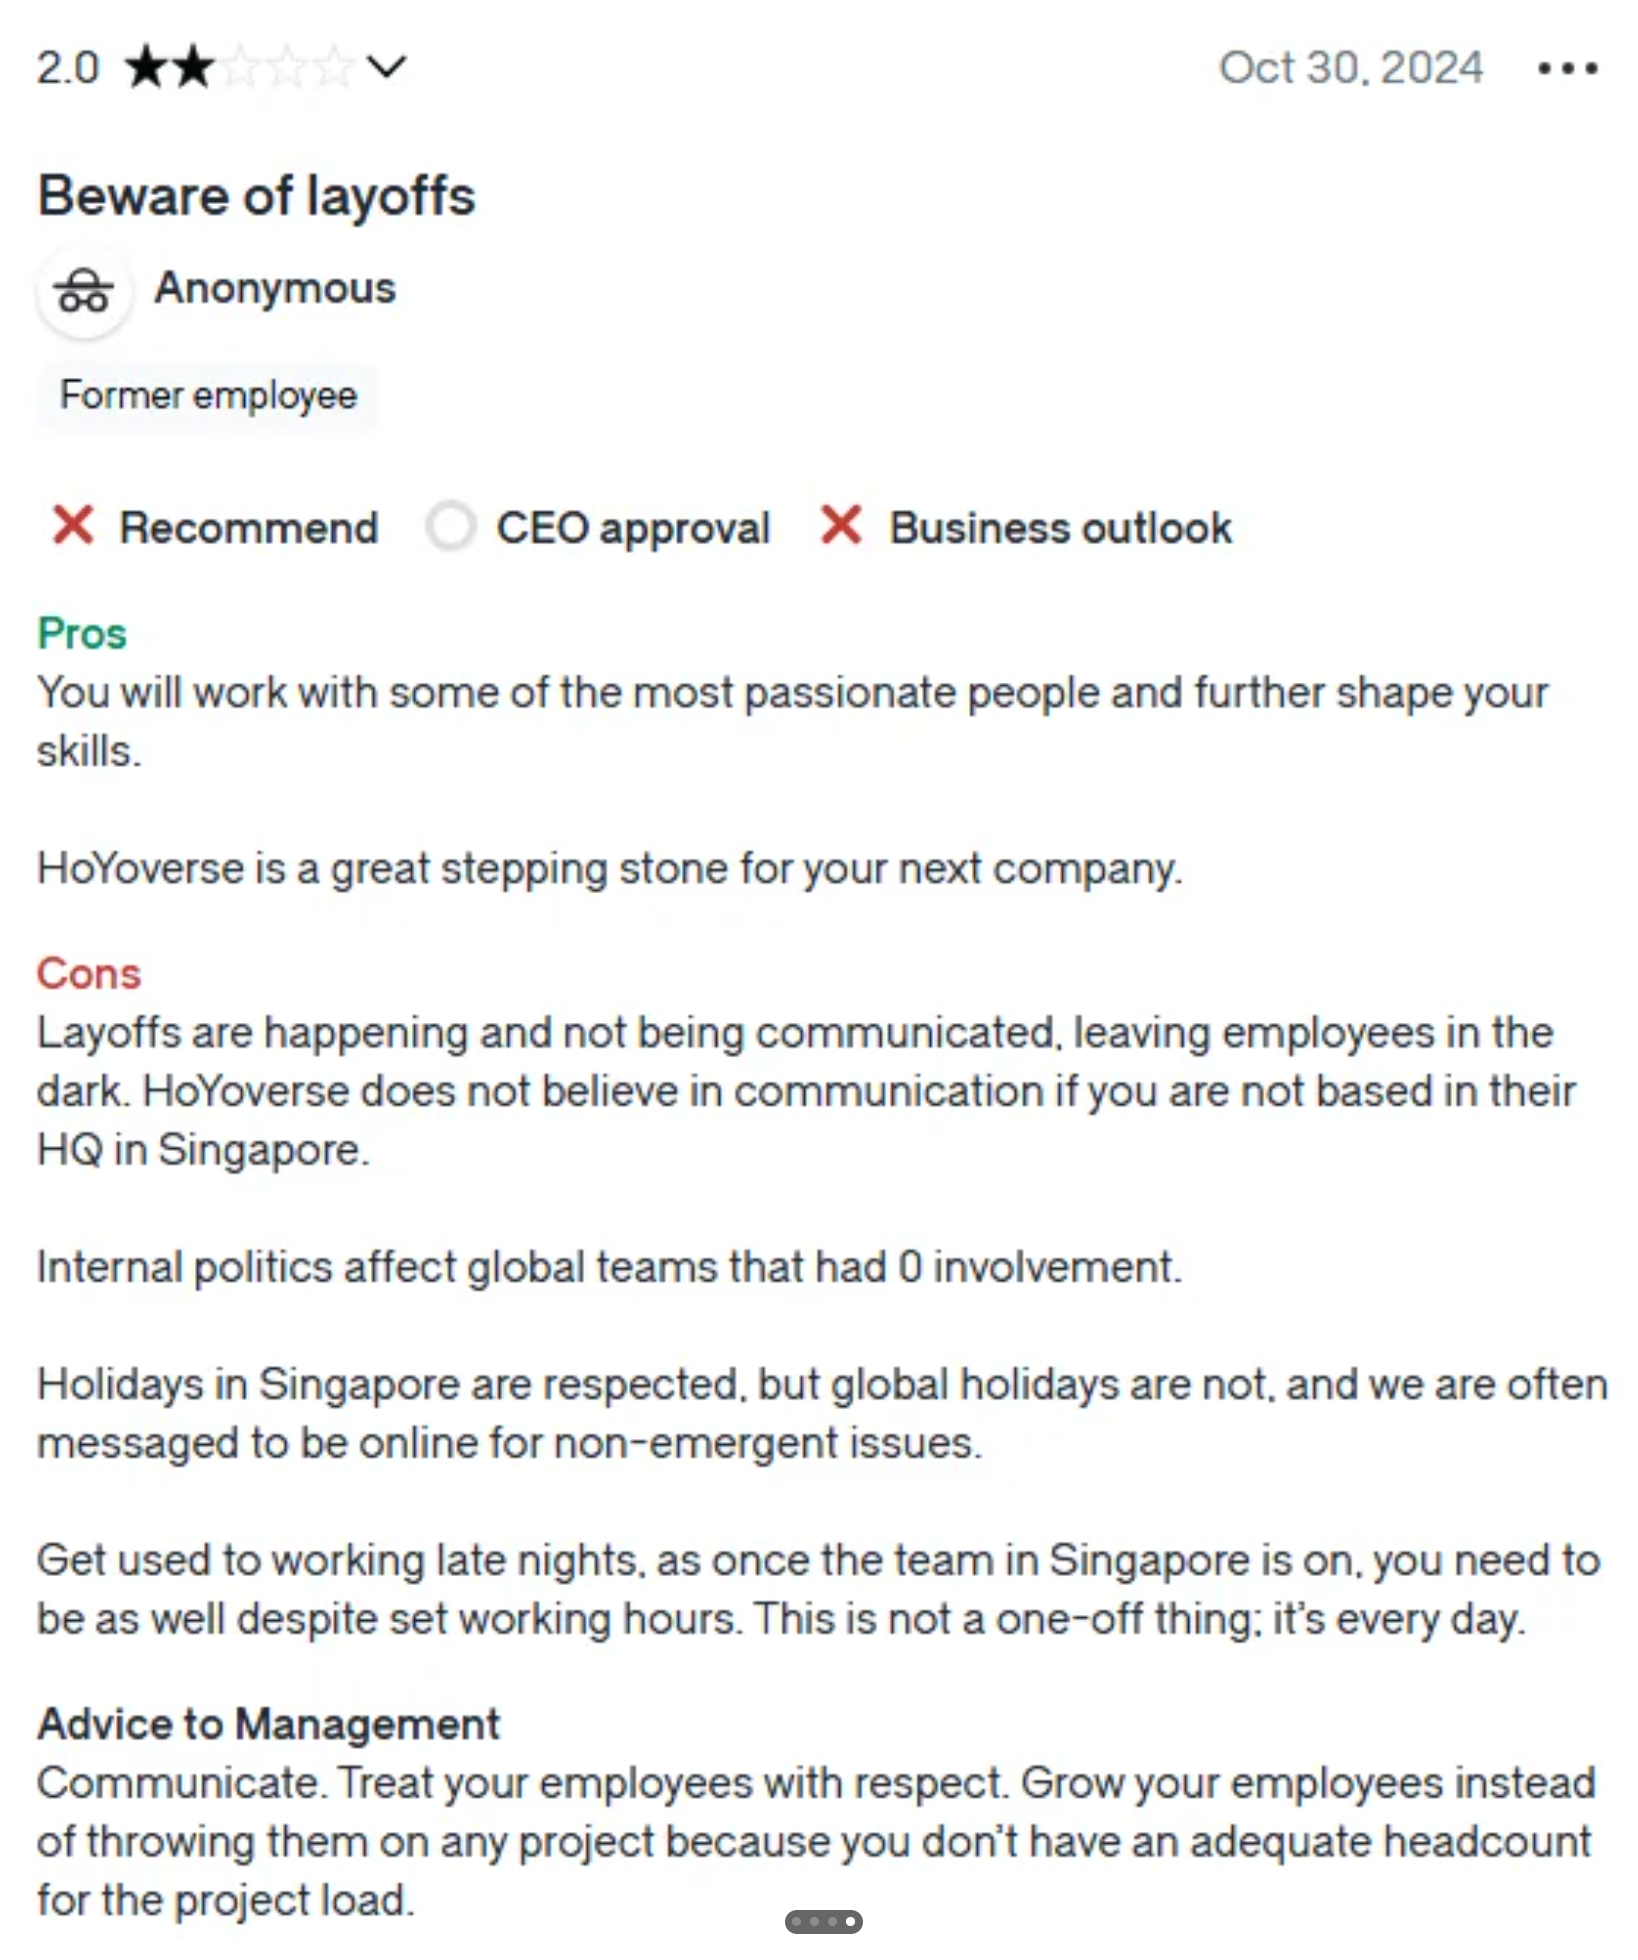Click the "Anonymous" reviewer name
This screenshot has width=1638, height=1960.
275,288
